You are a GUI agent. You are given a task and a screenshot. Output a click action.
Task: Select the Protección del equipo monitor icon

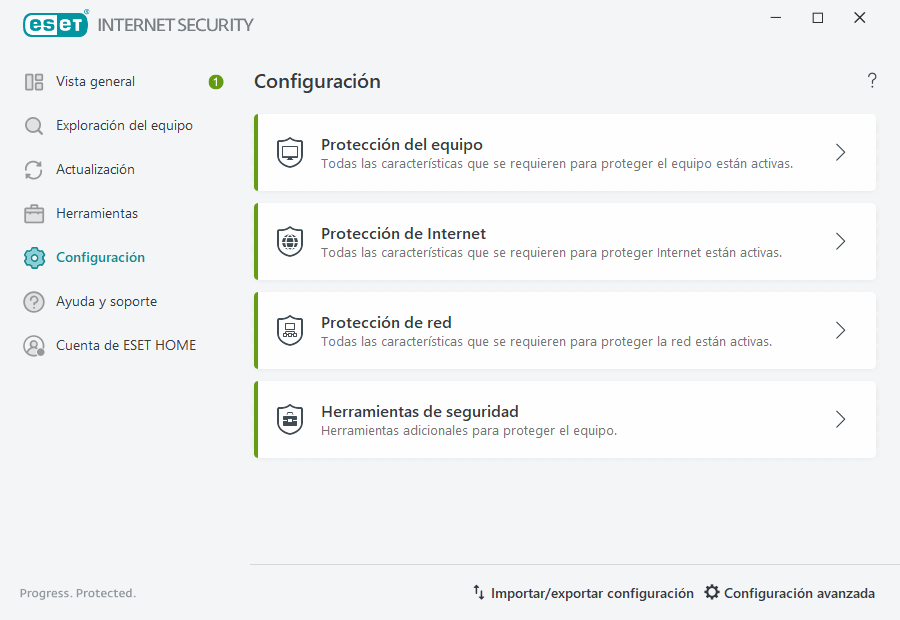pos(290,152)
